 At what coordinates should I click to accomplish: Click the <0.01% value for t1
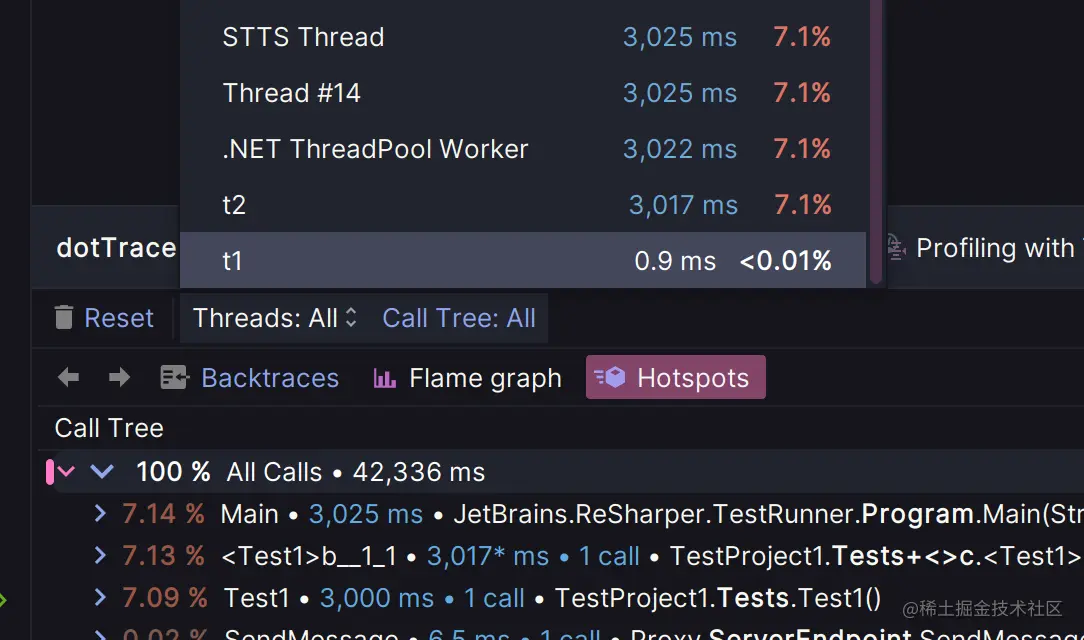(x=785, y=261)
